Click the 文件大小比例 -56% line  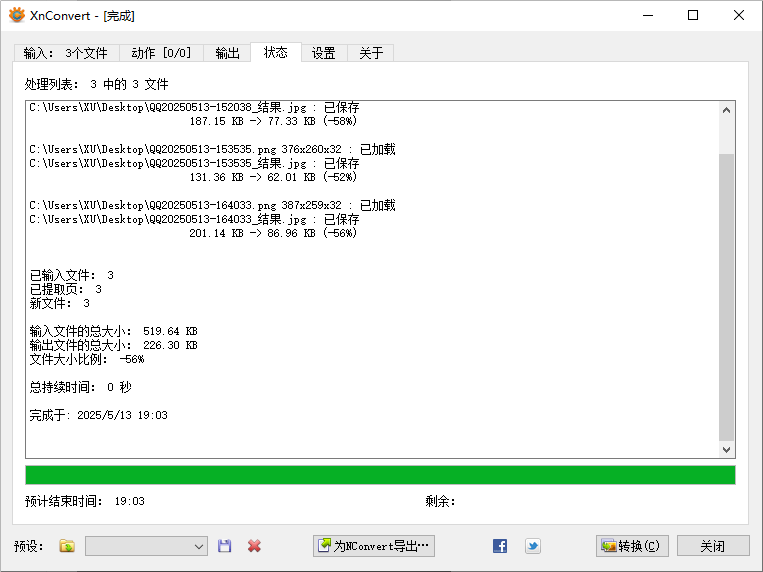(87, 359)
